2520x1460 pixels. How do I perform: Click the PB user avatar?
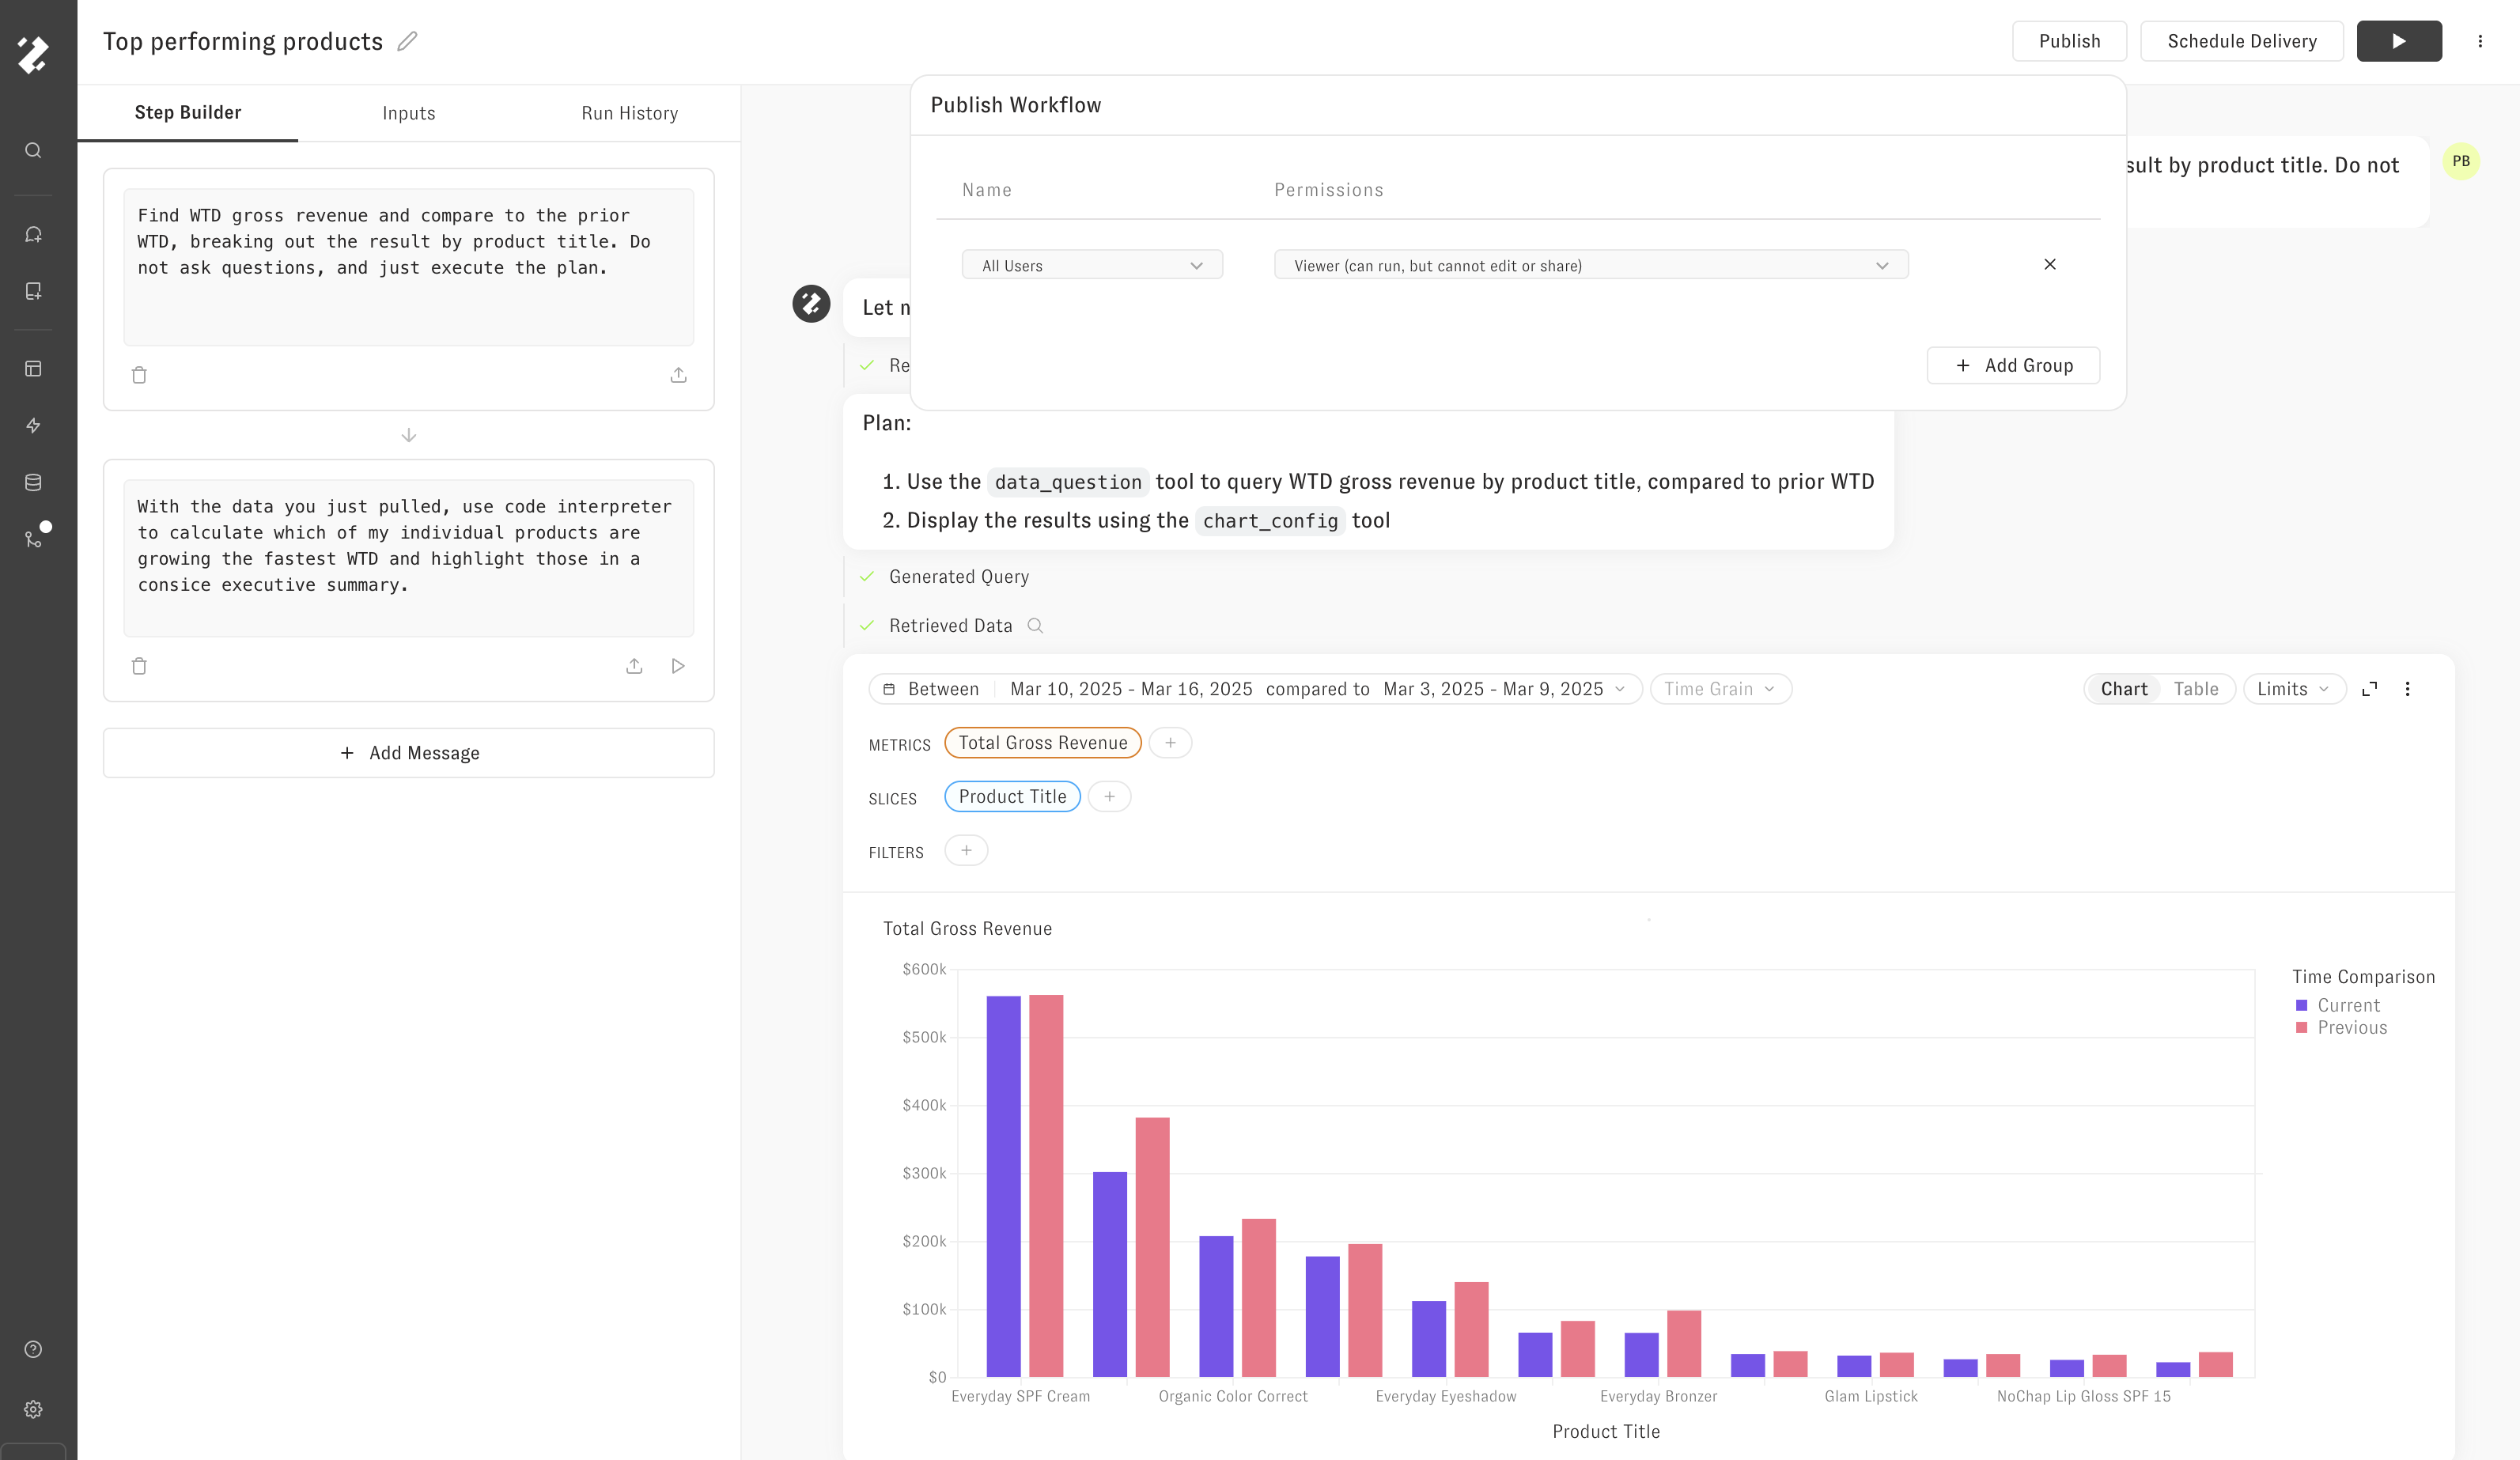(2461, 161)
